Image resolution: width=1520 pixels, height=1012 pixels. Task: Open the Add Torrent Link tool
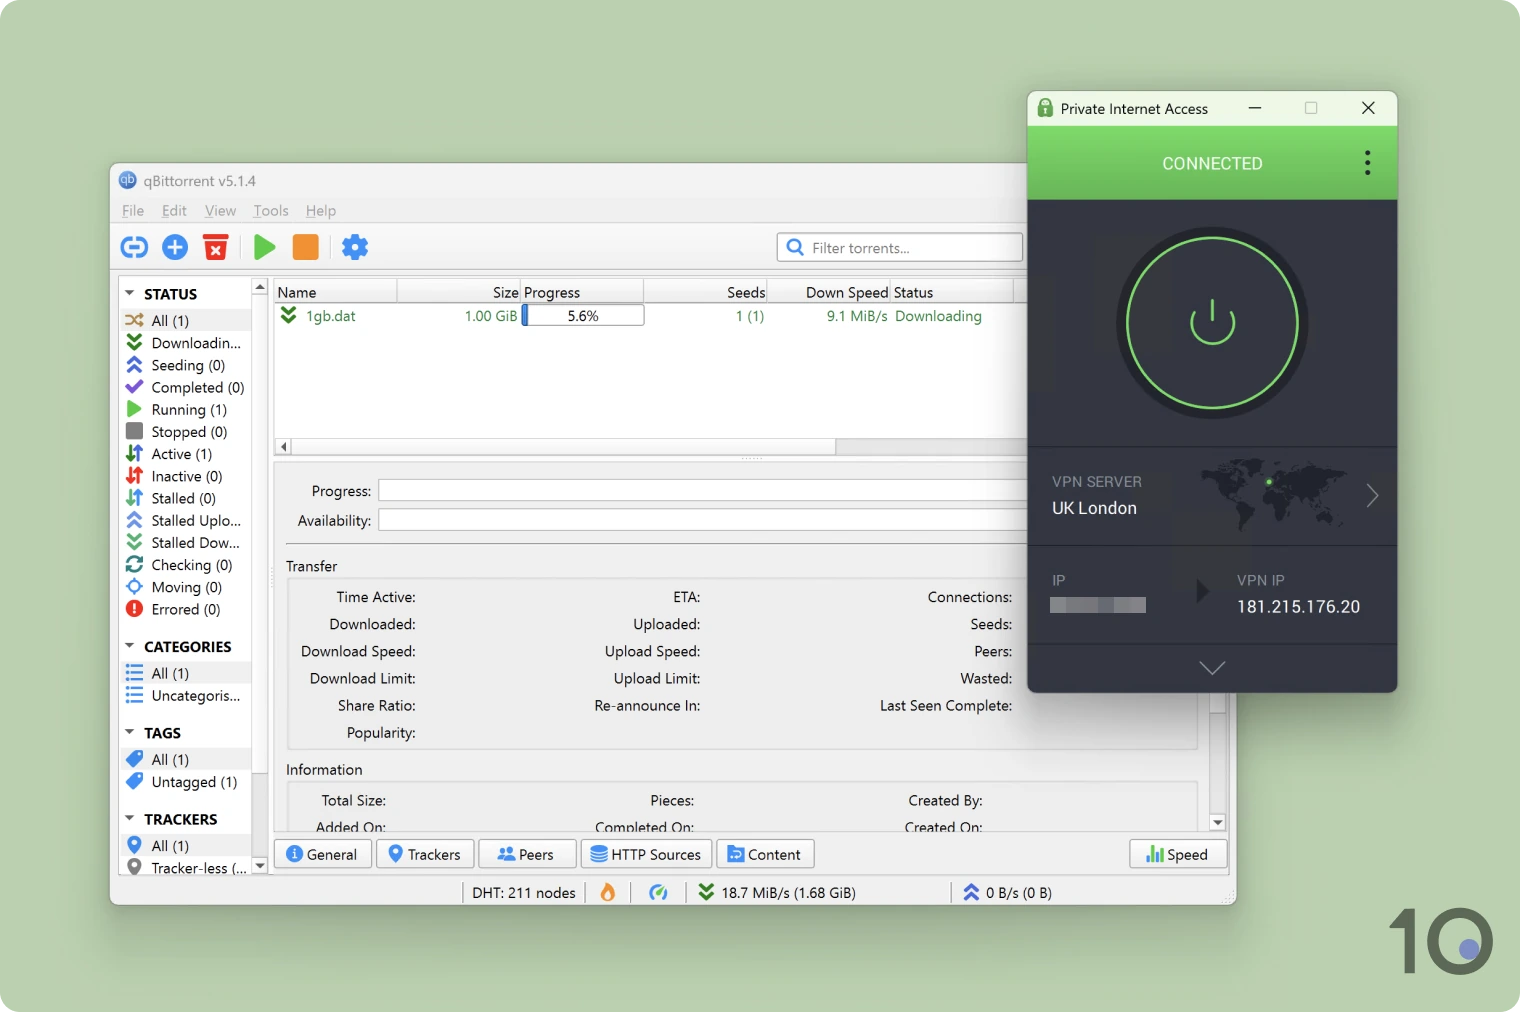click(133, 247)
